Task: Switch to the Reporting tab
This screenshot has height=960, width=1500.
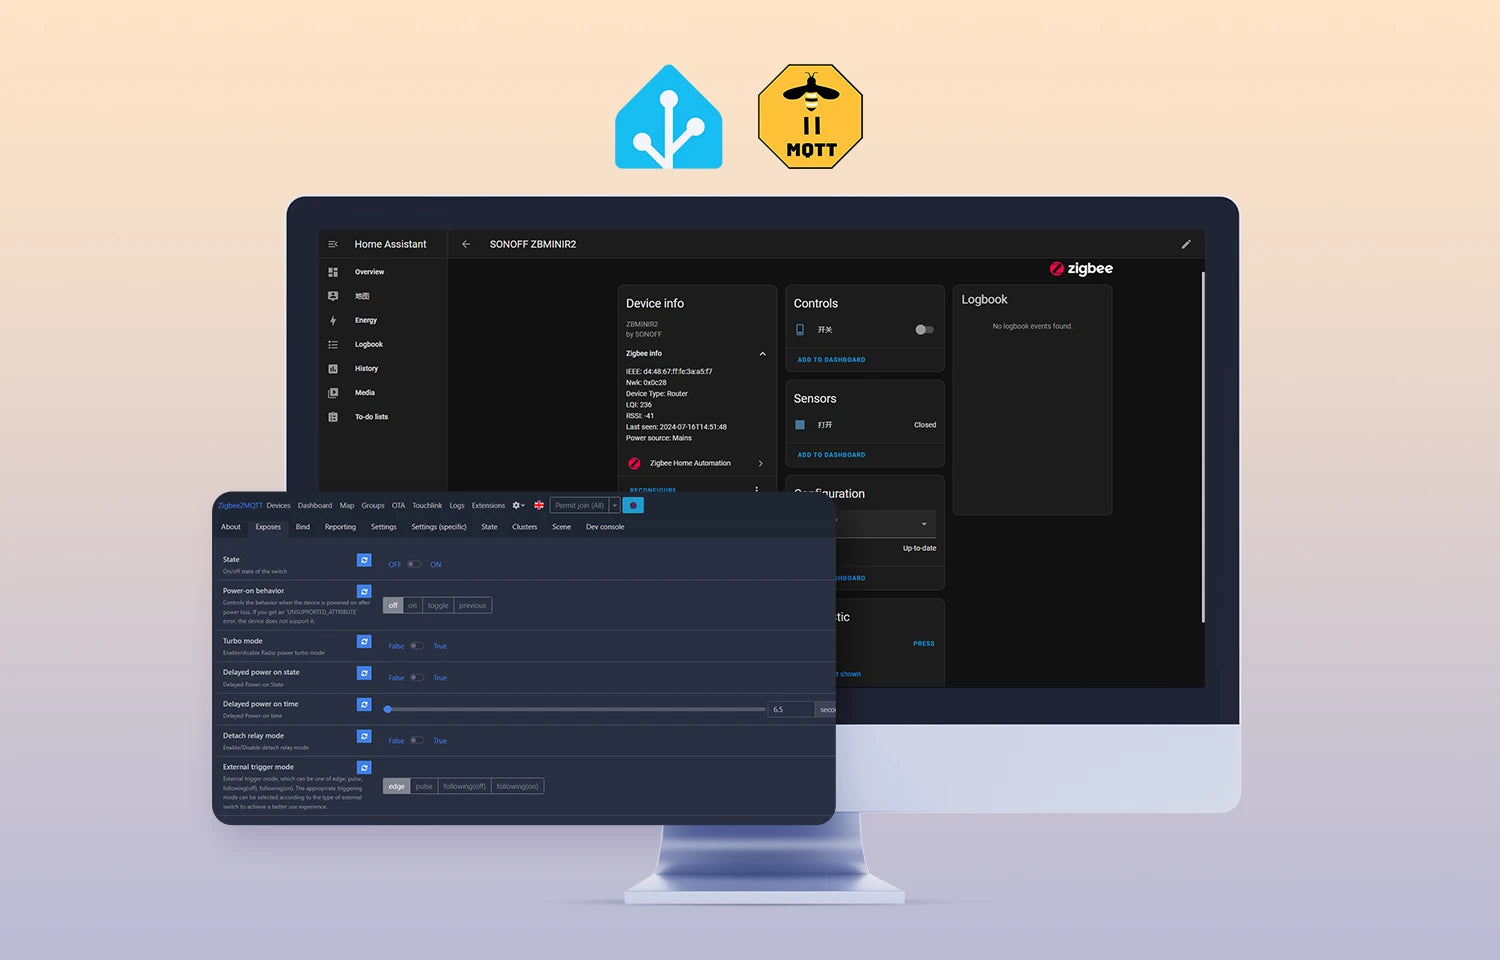Action: point(340,527)
